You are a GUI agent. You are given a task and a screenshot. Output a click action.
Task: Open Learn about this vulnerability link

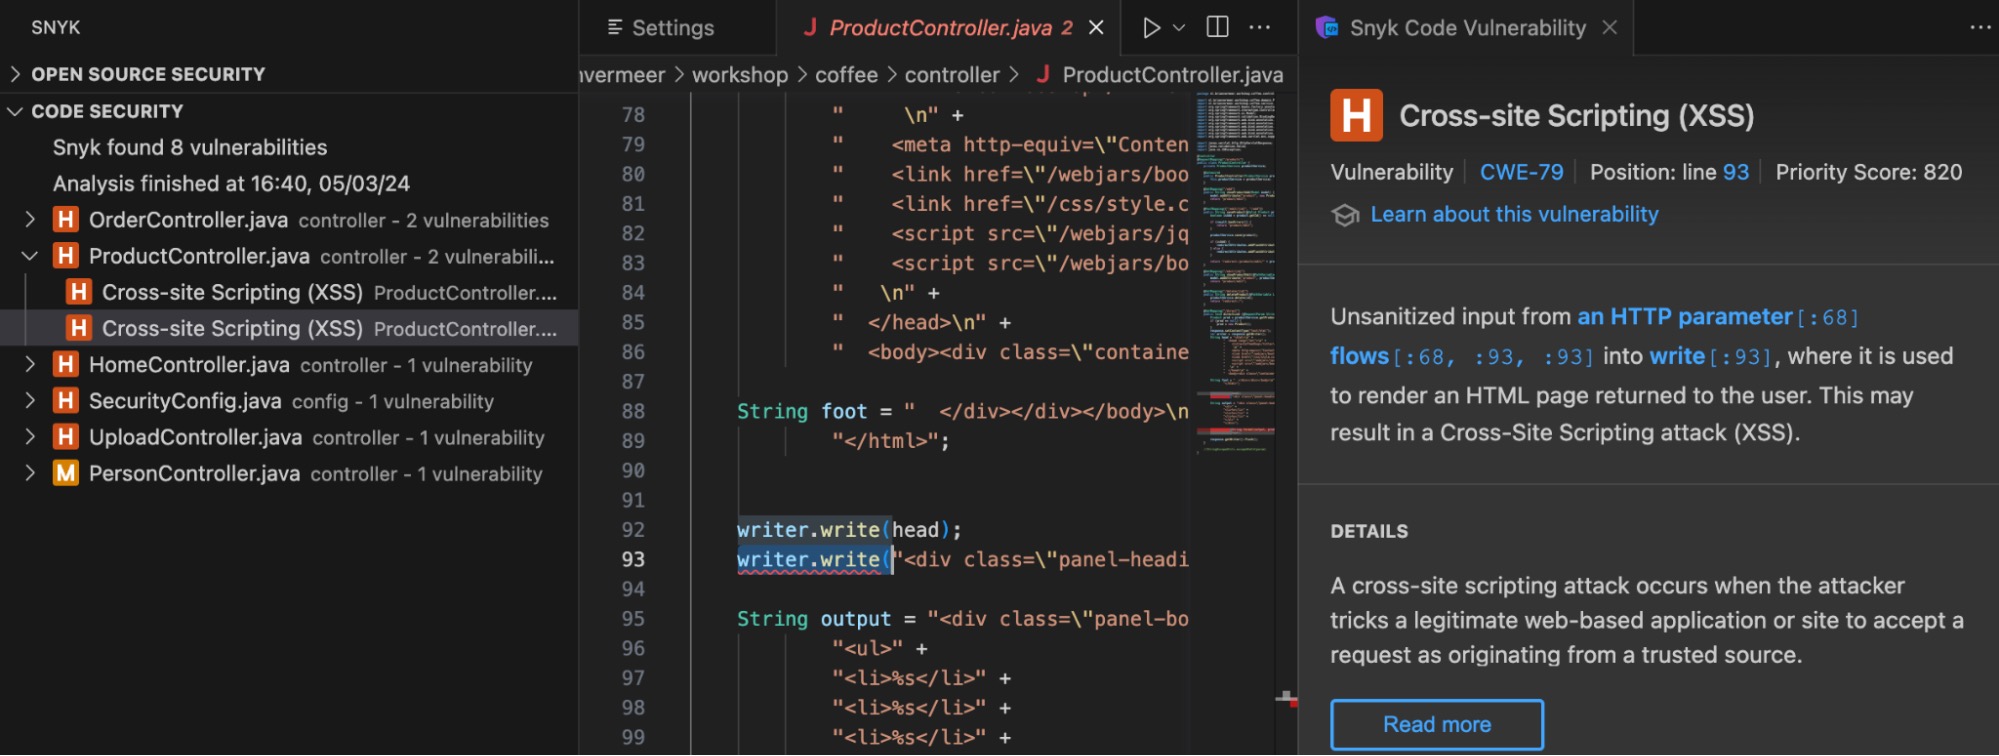click(1514, 214)
